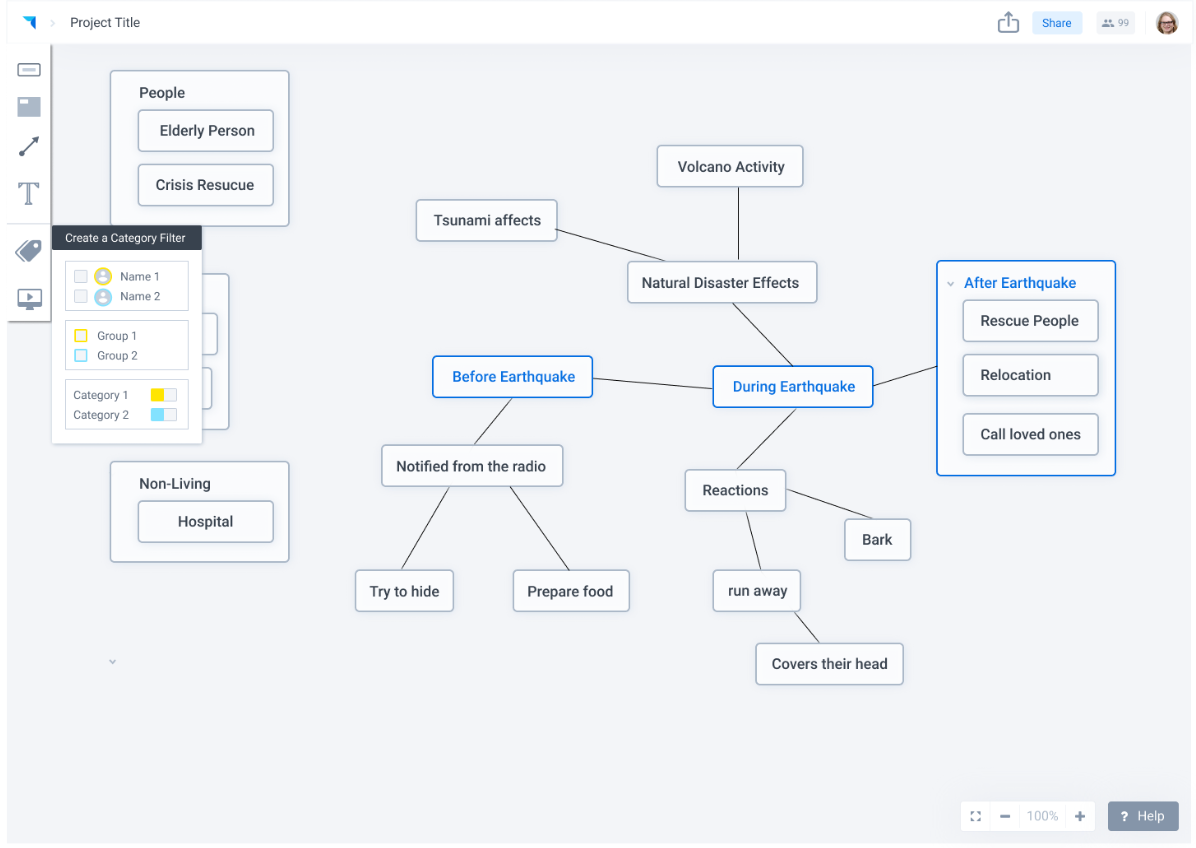Click the After Earthquake title
This screenshot has height=848, width=1196.
point(1020,283)
